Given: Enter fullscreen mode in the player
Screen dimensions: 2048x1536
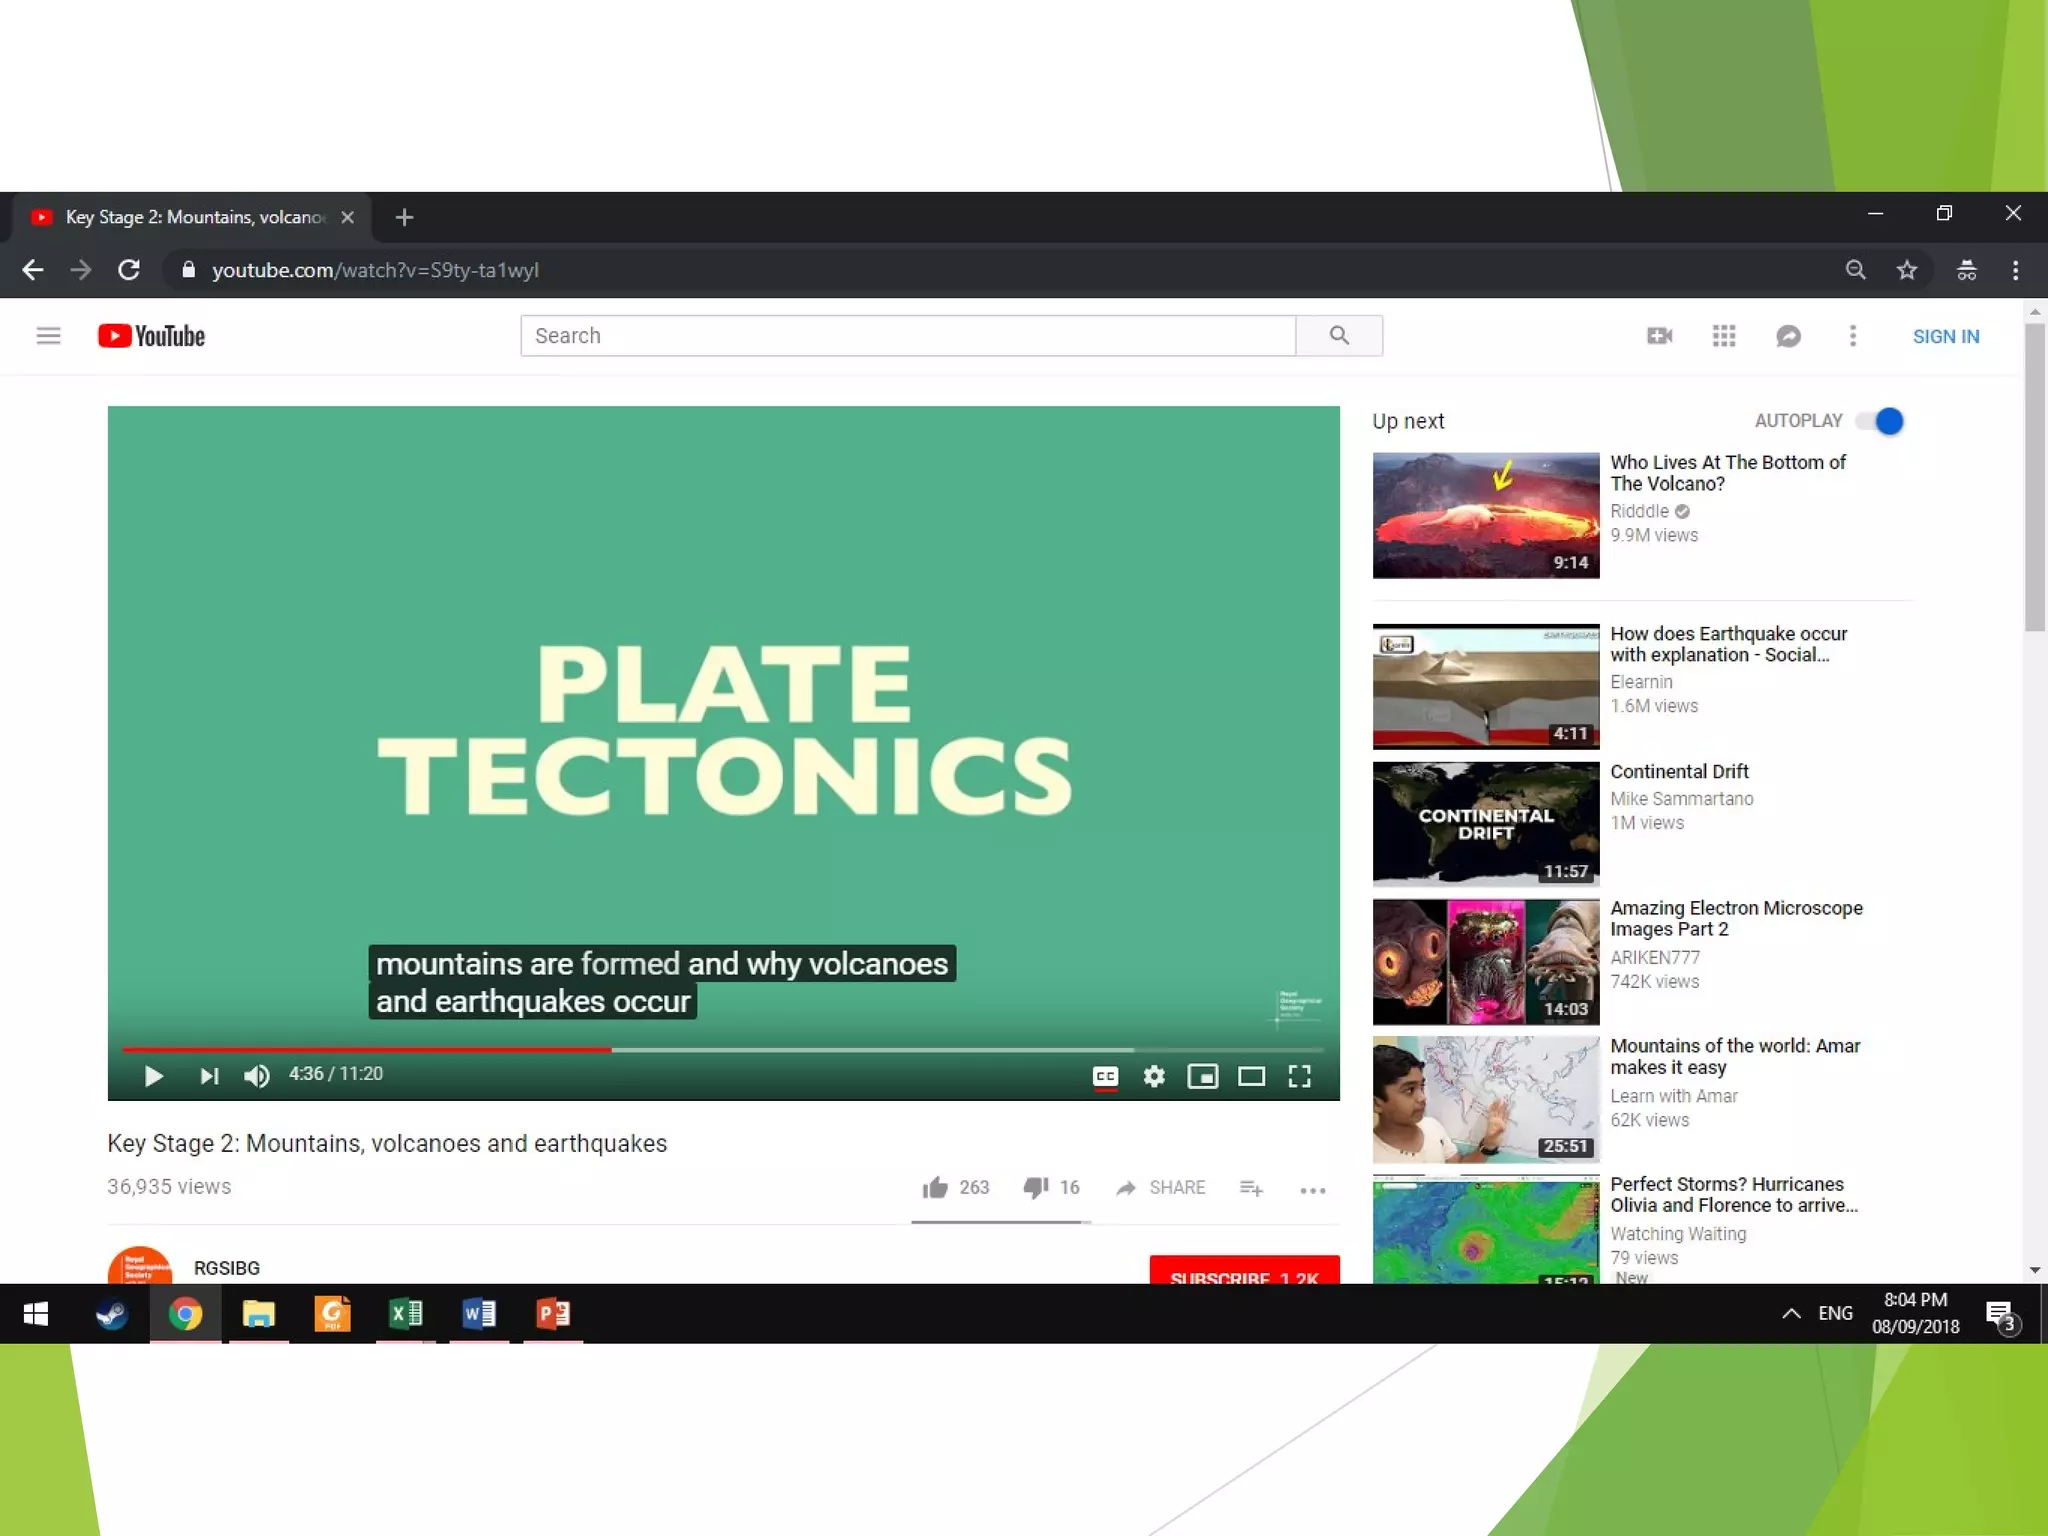Looking at the screenshot, I should coord(1299,1076).
